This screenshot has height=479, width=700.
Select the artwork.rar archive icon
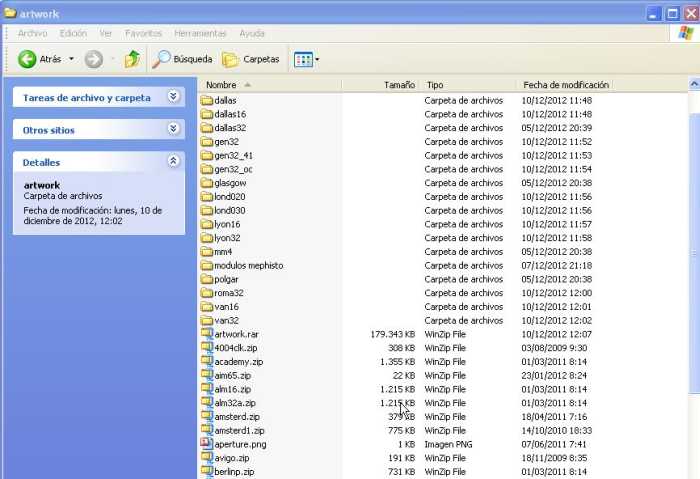(207, 333)
